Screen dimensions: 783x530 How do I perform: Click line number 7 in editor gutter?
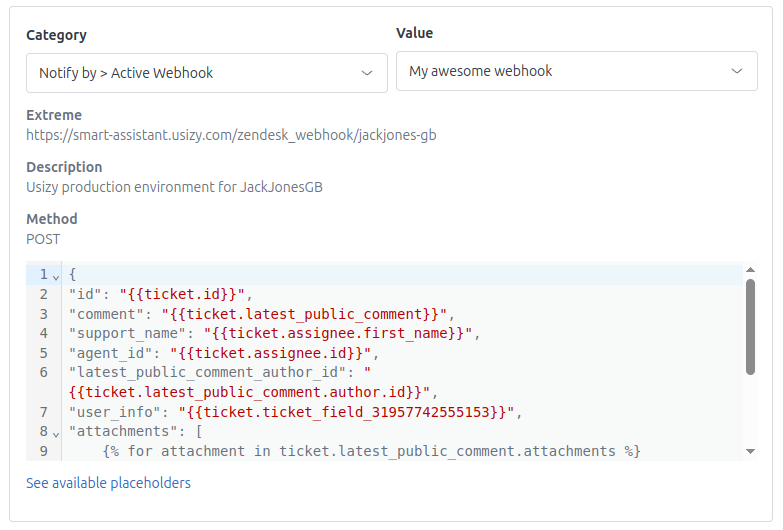tap(44, 412)
